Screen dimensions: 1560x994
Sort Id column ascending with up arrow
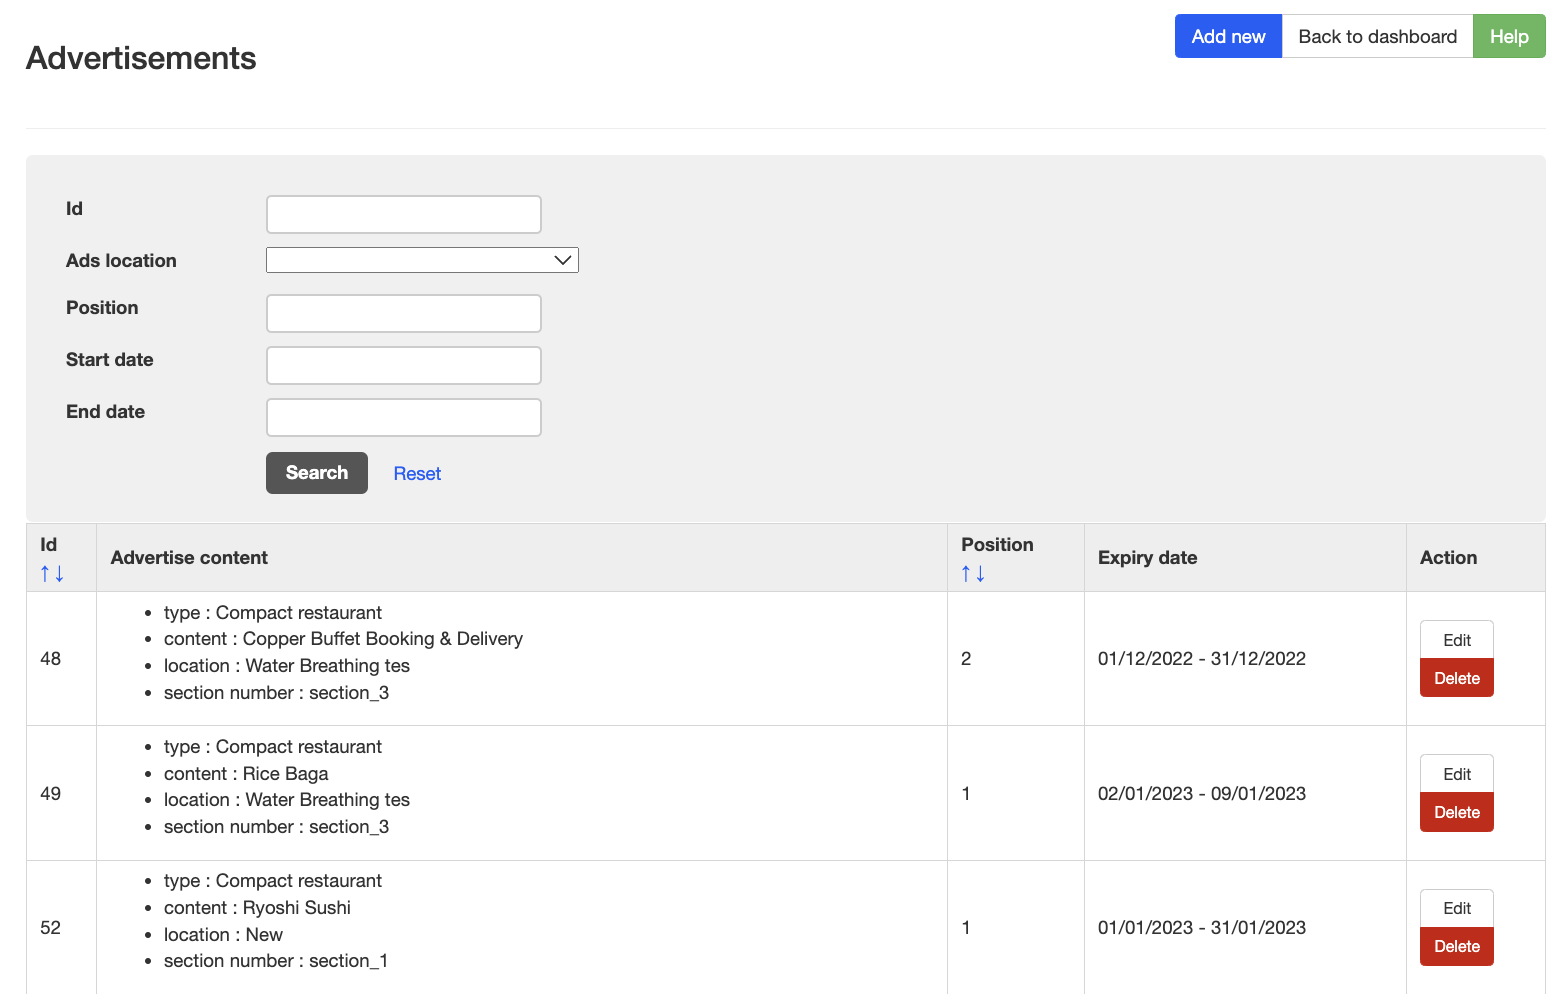pos(45,573)
